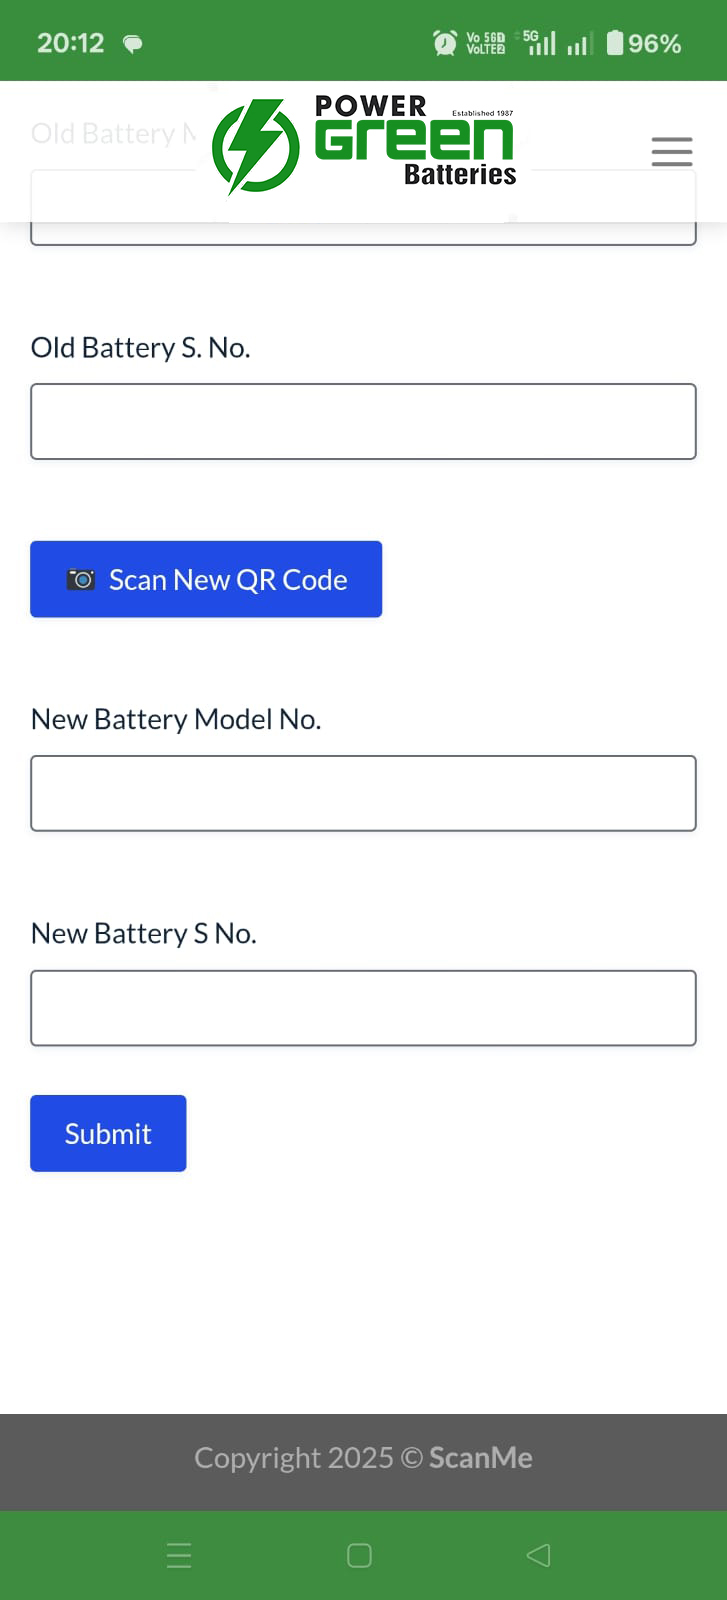This screenshot has width=727, height=1600.
Task: Tap the green lightning bolt emblem
Action: tap(256, 147)
